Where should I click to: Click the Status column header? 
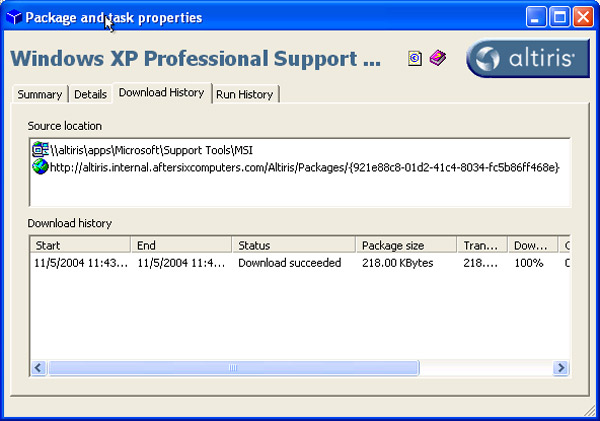[294, 245]
